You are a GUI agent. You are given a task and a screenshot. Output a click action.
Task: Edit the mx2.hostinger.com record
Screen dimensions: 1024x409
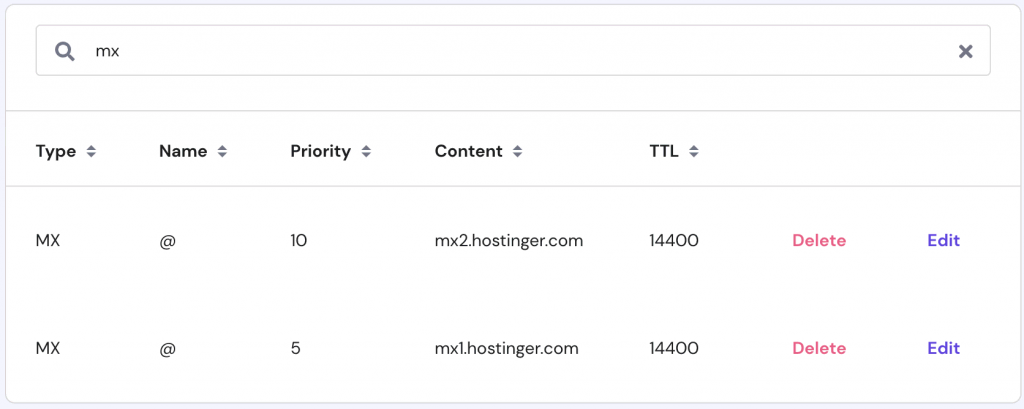coord(943,241)
